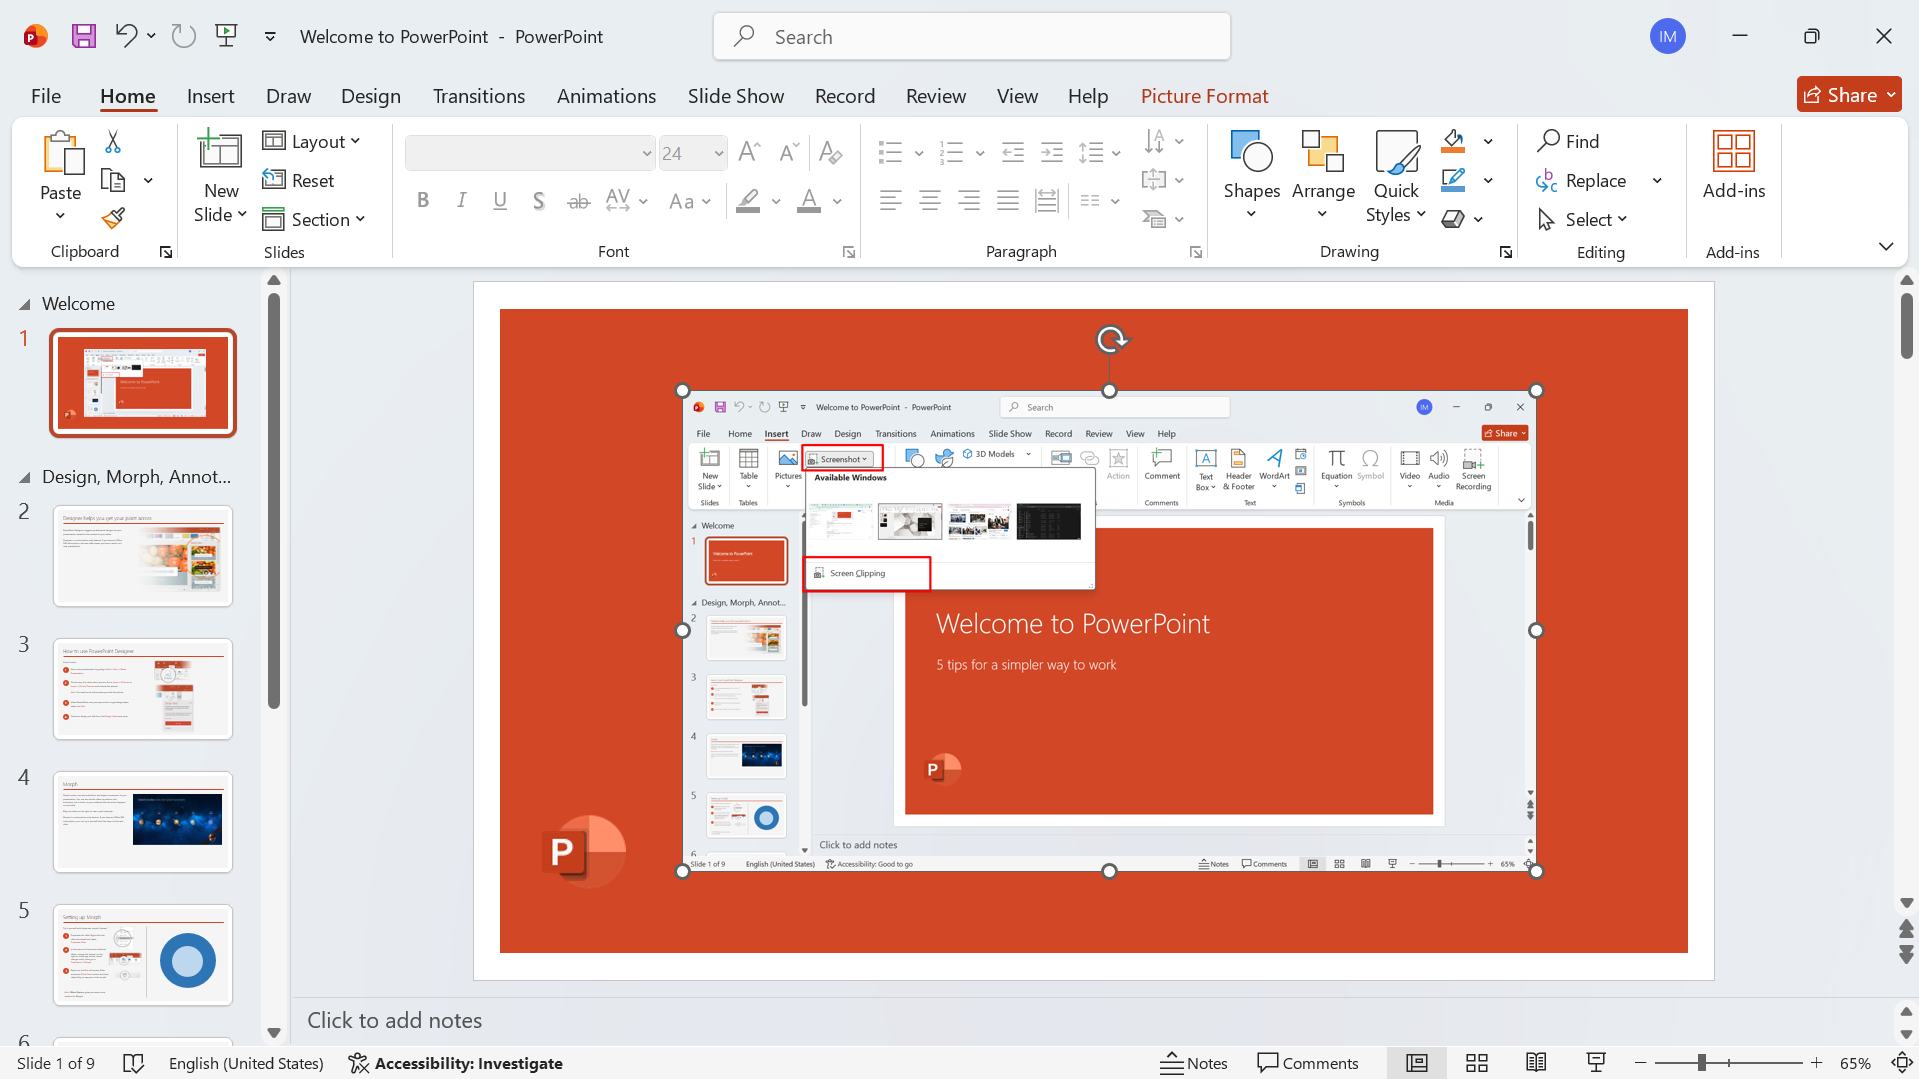Go to the Animations tab
Viewport: 1919px width, 1079px height.
(606, 96)
